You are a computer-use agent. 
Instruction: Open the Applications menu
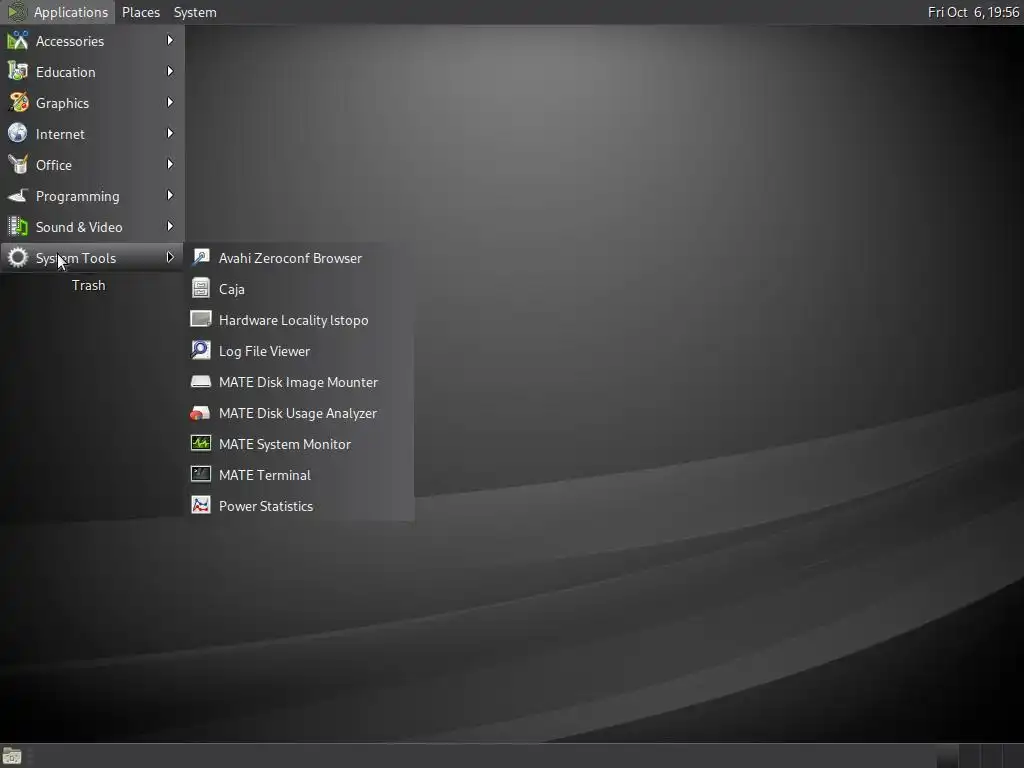[x=57, y=12]
